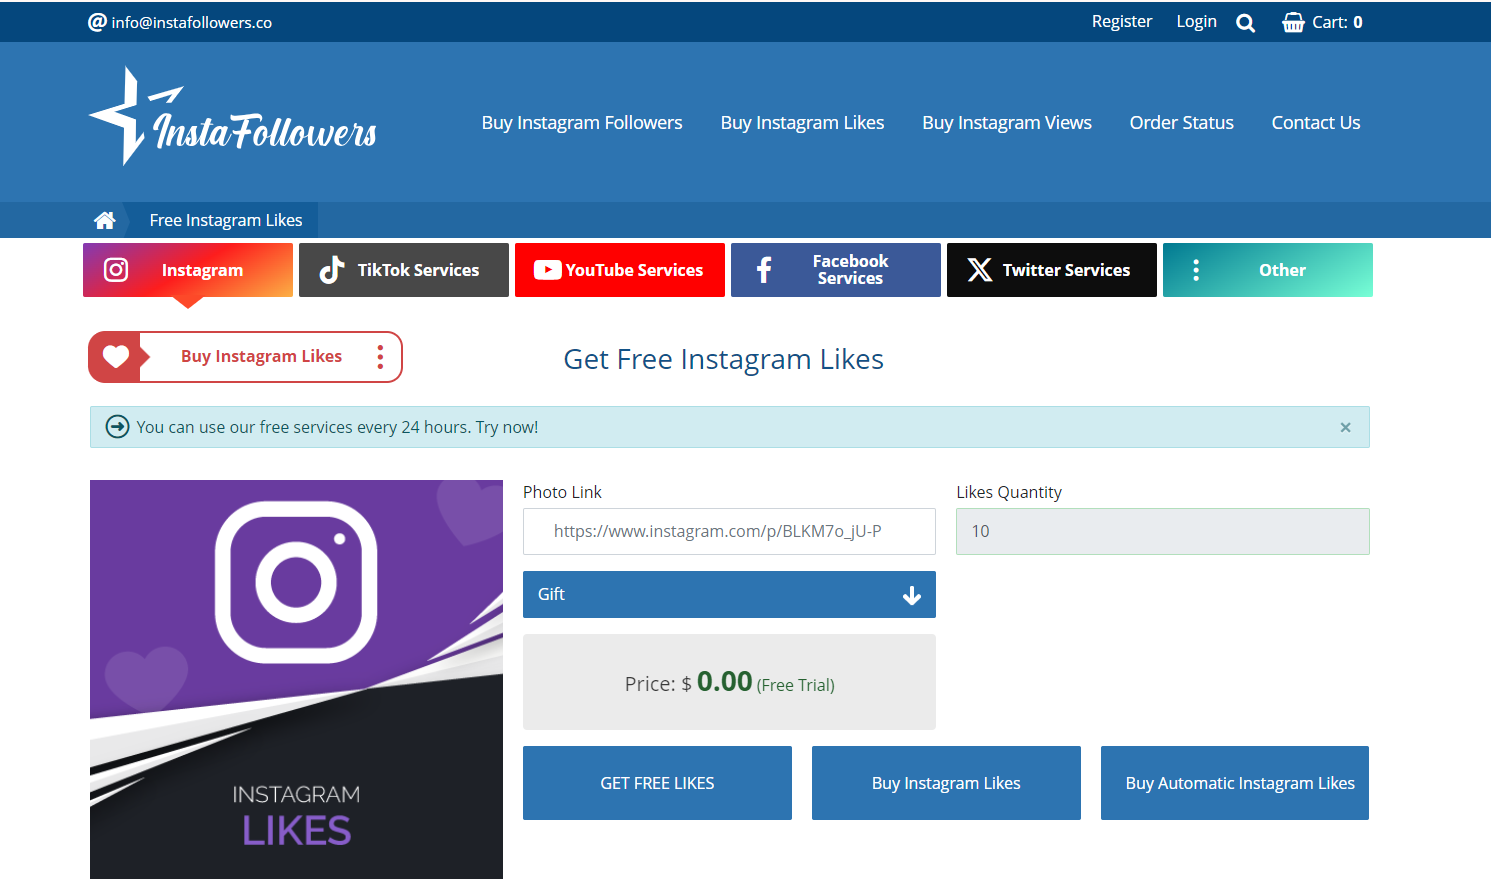Open the Order Status page
Viewport: 1491px width, 879px height.
(1182, 123)
